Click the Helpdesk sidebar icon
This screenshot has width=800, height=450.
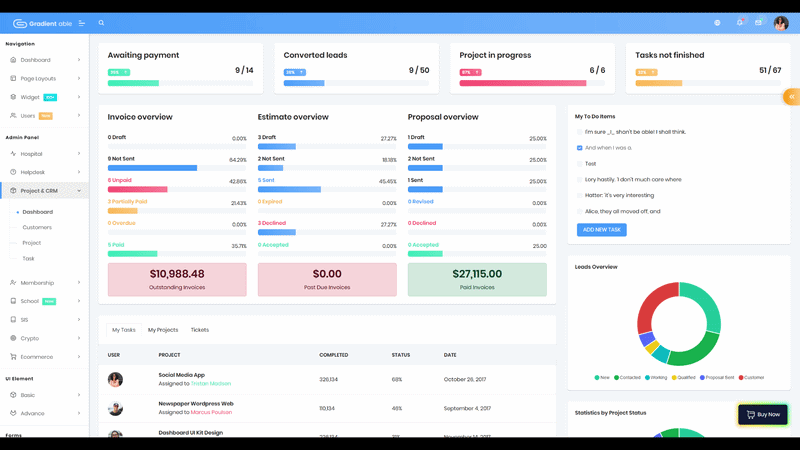[x=13, y=172]
